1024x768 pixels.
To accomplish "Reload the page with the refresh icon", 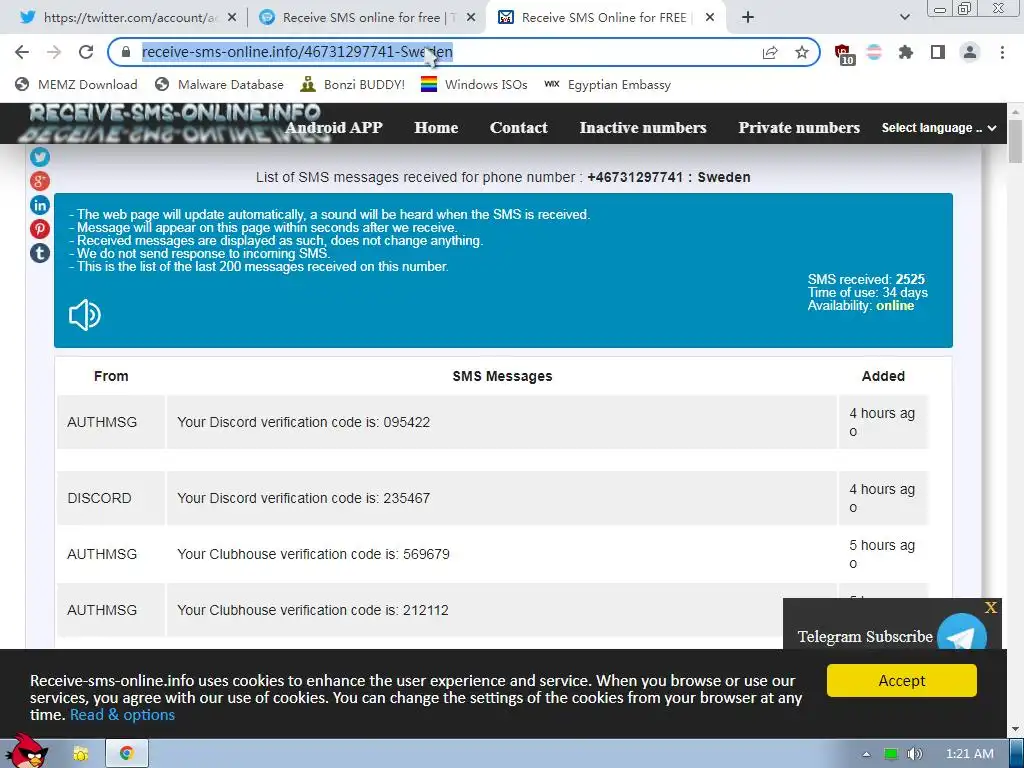I will [86, 52].
